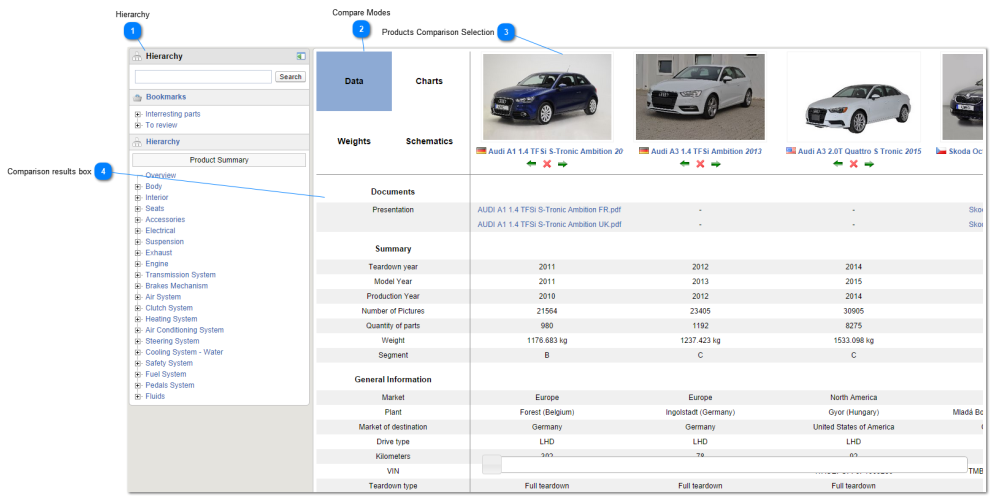Select Heating System tree item

coord(171,319)
